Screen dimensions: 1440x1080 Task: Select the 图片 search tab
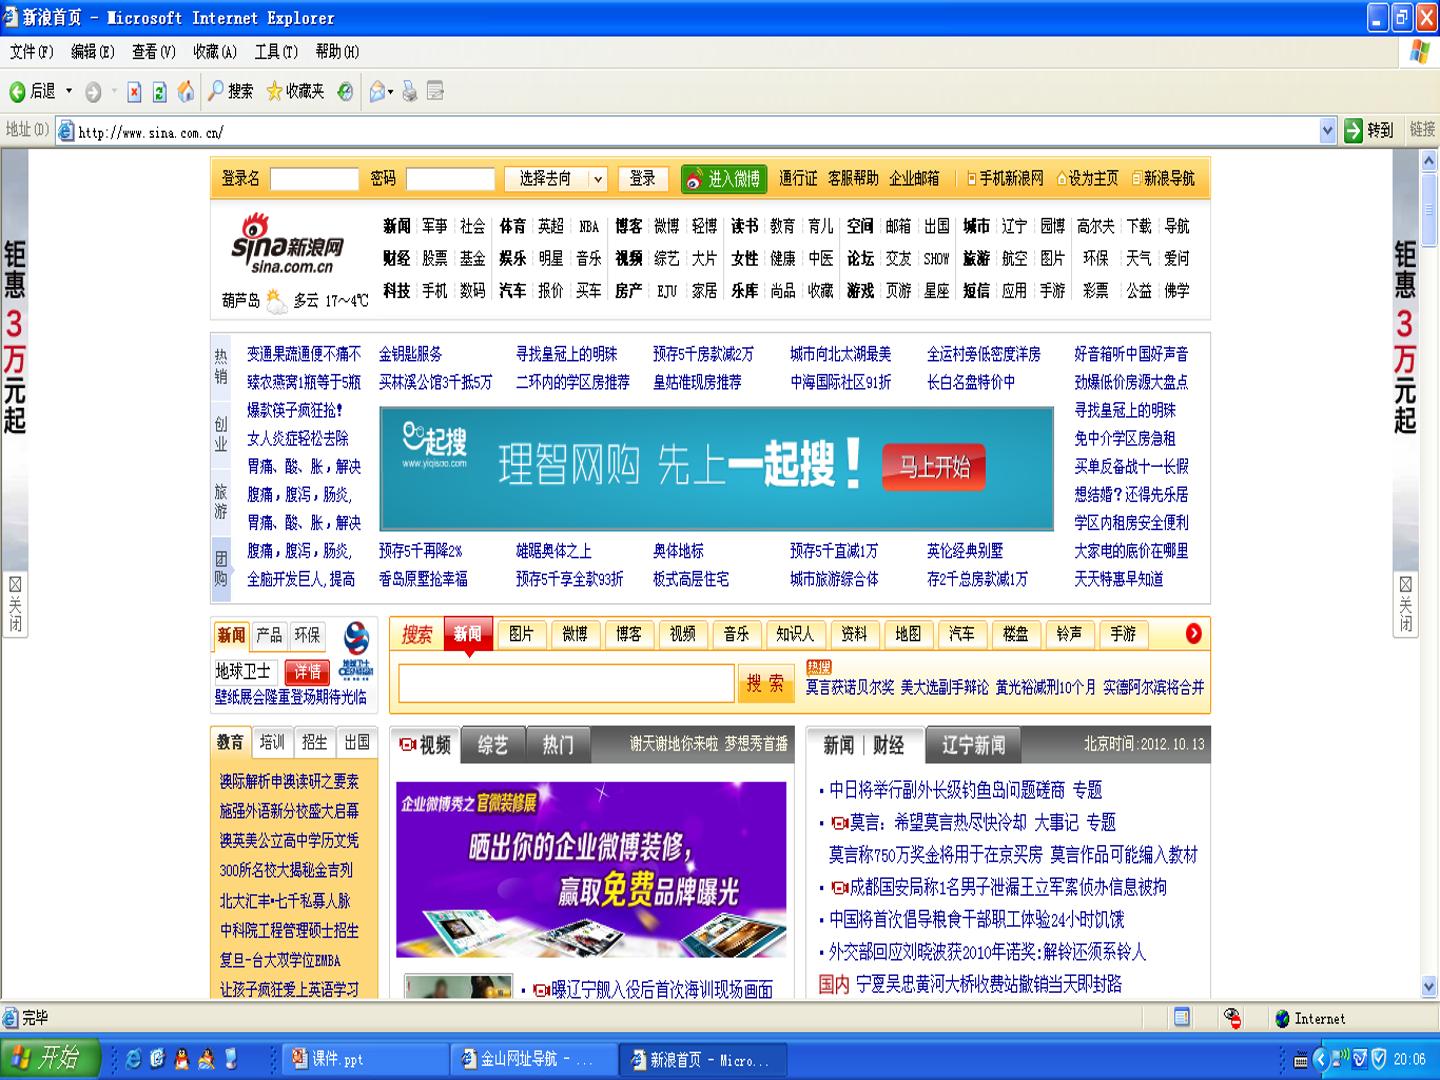pos(521,634)
